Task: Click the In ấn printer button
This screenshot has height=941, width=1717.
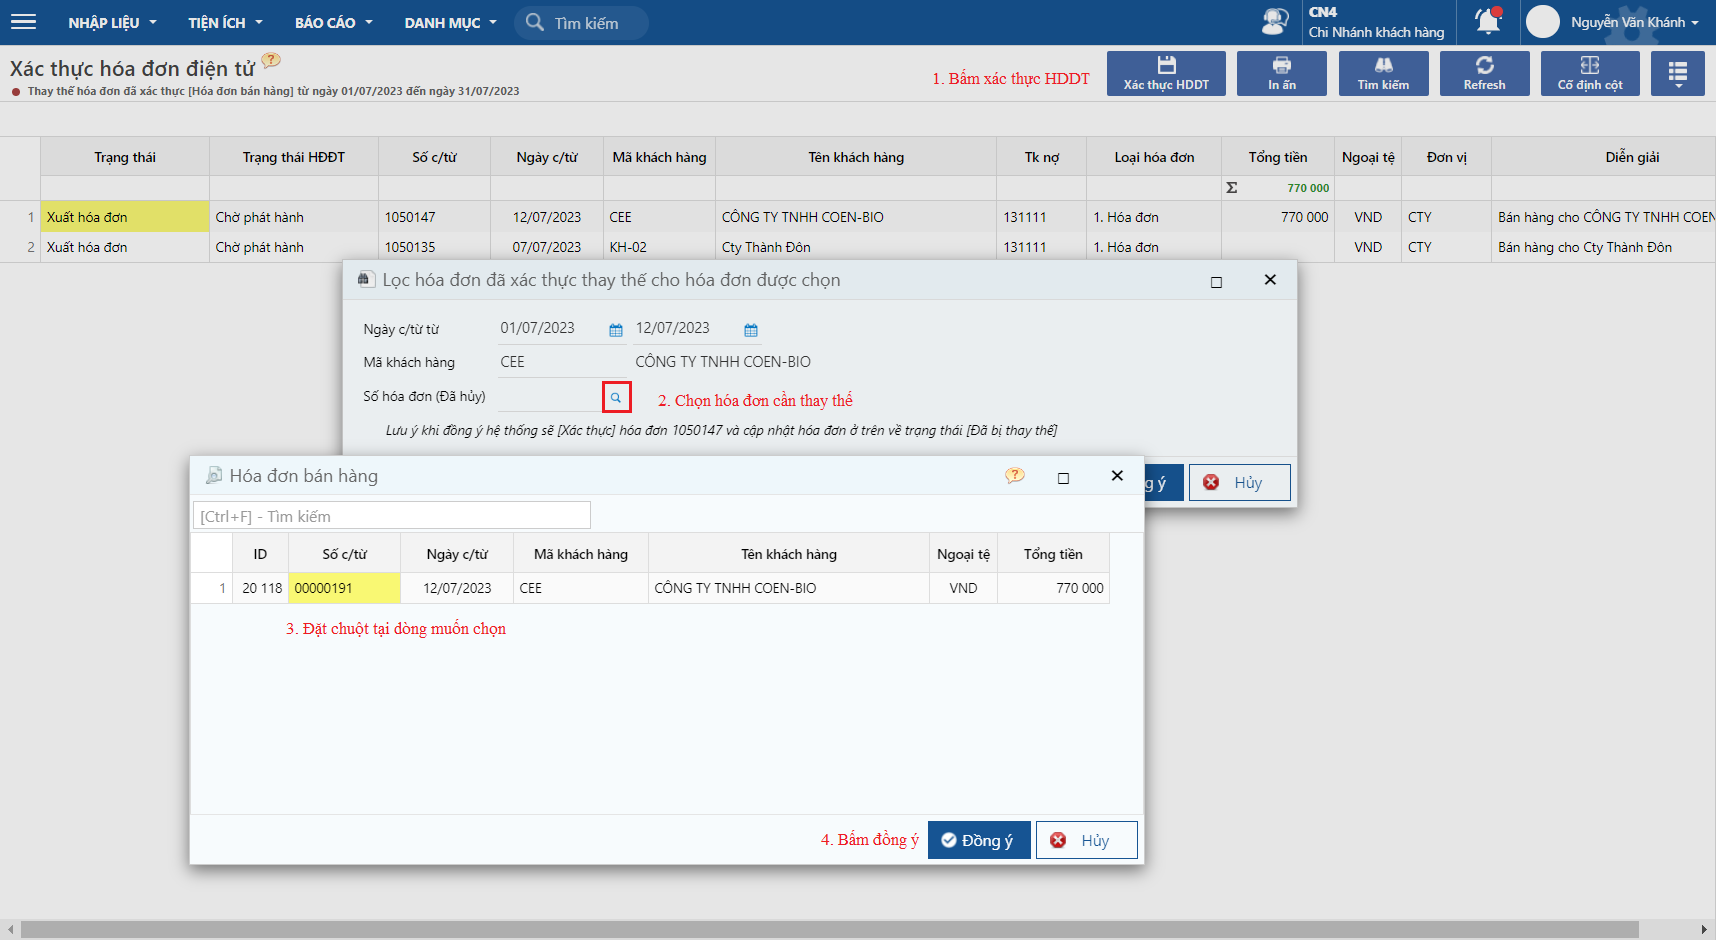Action: point(1281,73)
